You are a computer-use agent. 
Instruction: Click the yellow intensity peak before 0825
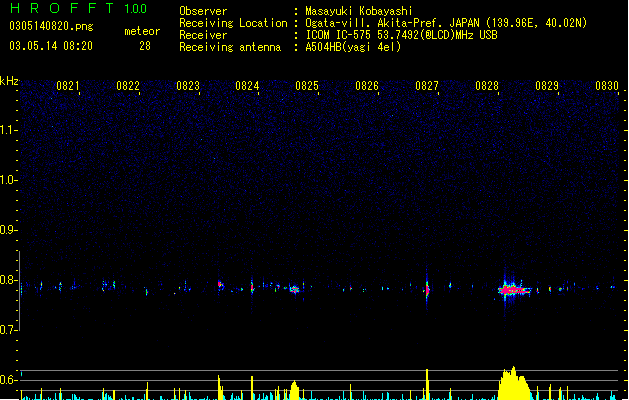pyautogui.click(x=294, y=390)
